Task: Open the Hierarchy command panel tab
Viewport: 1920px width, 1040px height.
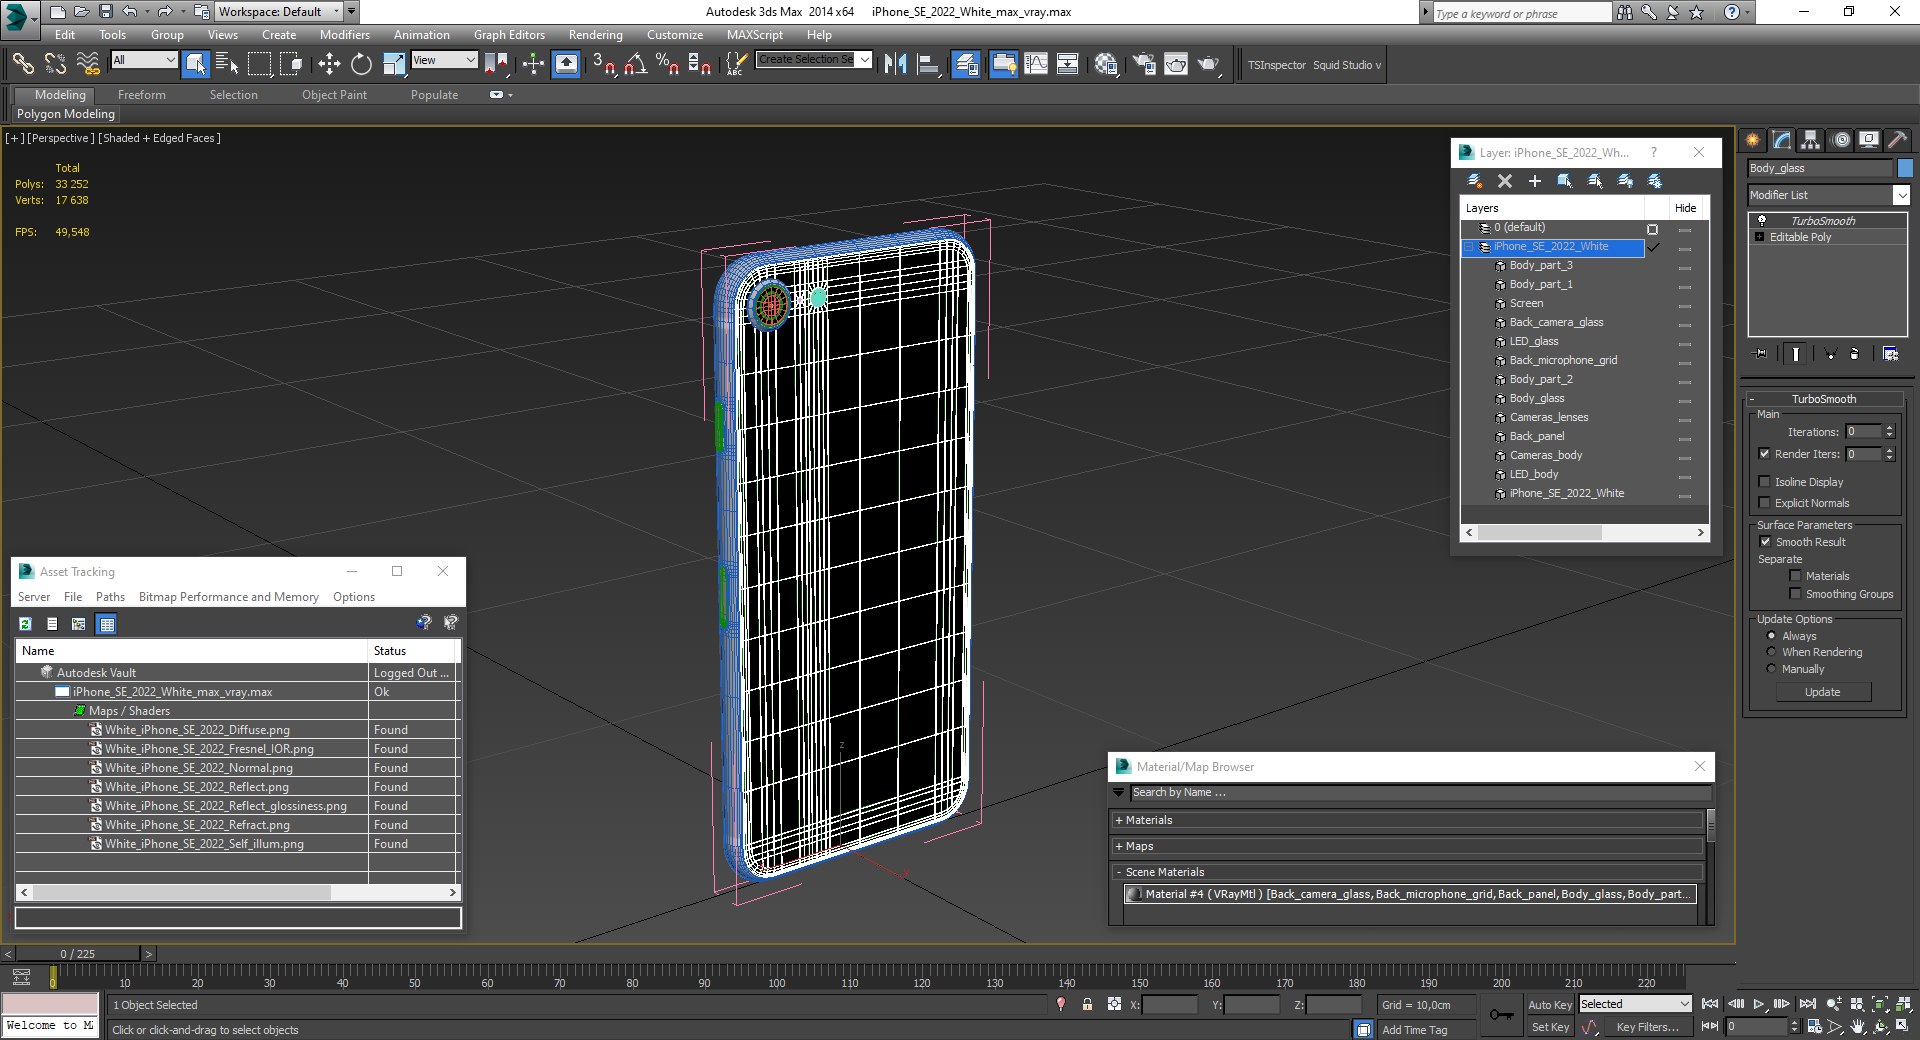Action: click(x=1811, y=140)
